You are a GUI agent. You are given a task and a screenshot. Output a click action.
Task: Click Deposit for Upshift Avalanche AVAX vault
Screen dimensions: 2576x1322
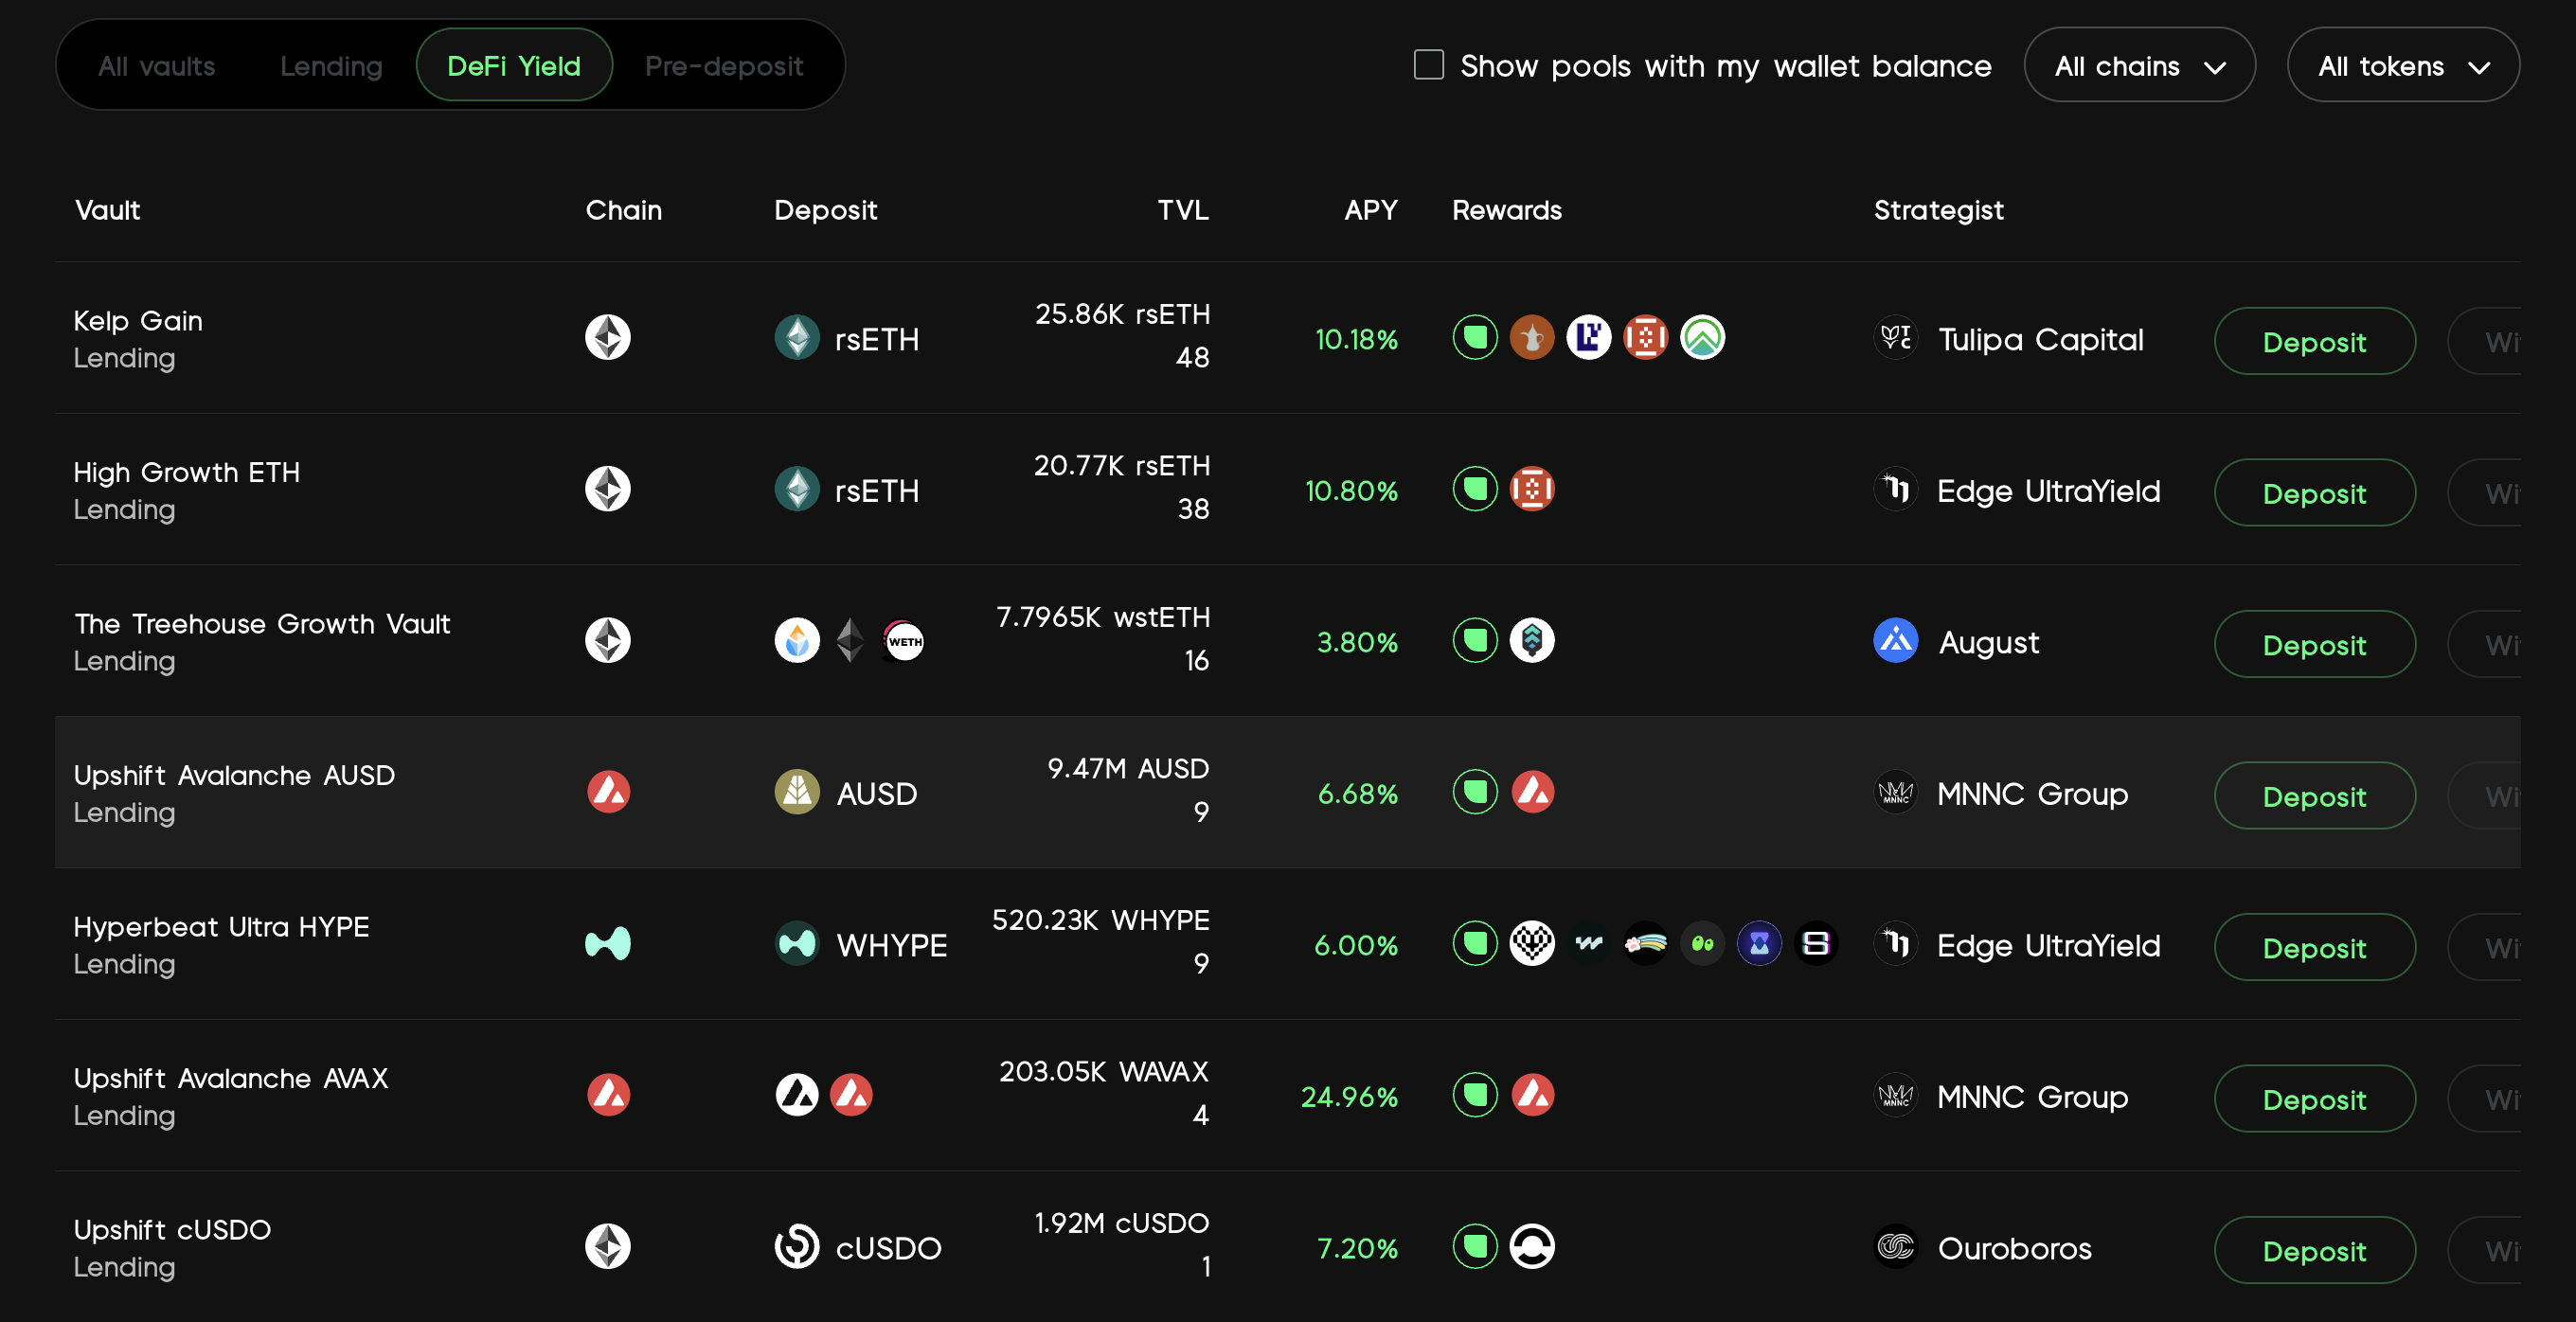[x=2313, y=1099]
